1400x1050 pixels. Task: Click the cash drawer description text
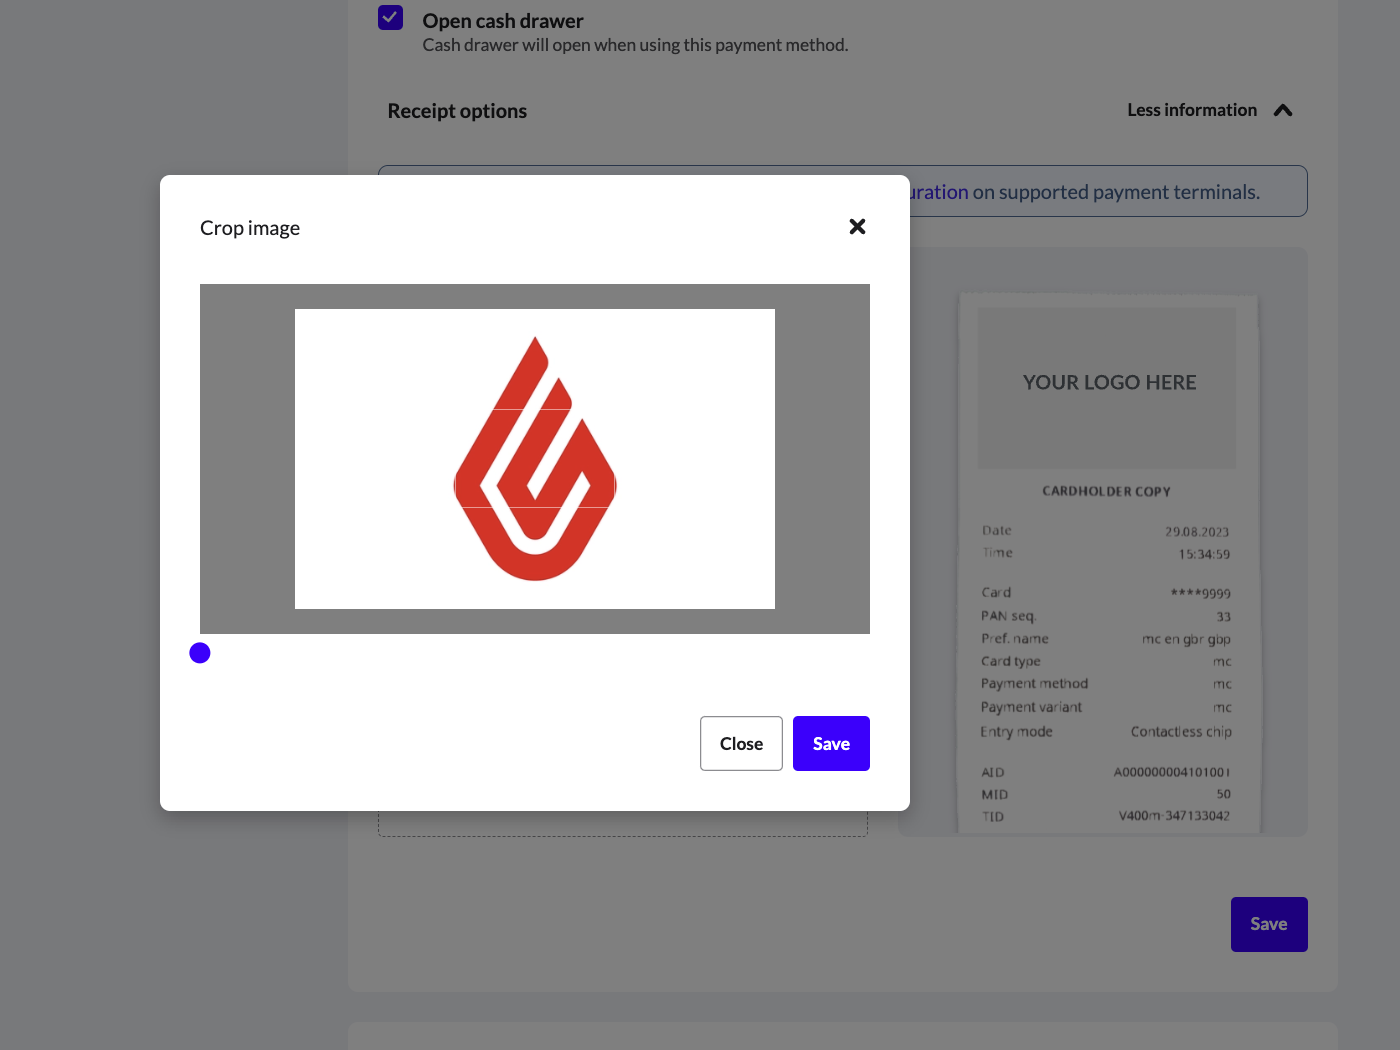pos(635,45)
